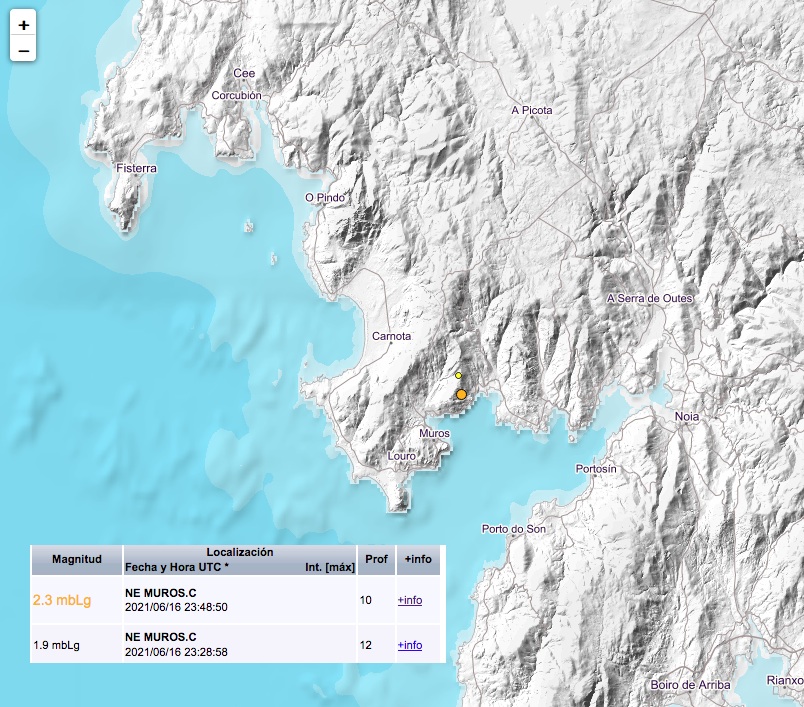
Task: Click the Corcubión town label
Action: [236, 96]
